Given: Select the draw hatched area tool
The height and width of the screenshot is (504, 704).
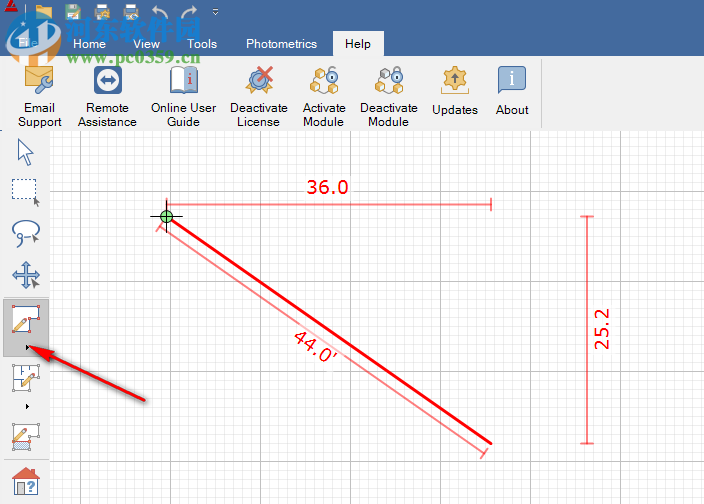Looking at the screenshot, I should (26, 437).
